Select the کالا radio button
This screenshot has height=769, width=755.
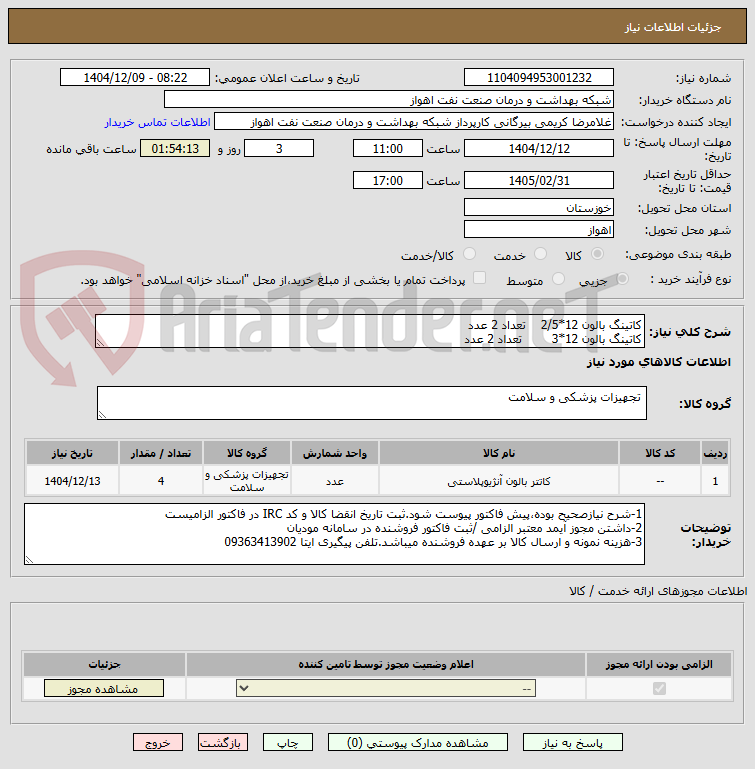(x=597, y=254)
